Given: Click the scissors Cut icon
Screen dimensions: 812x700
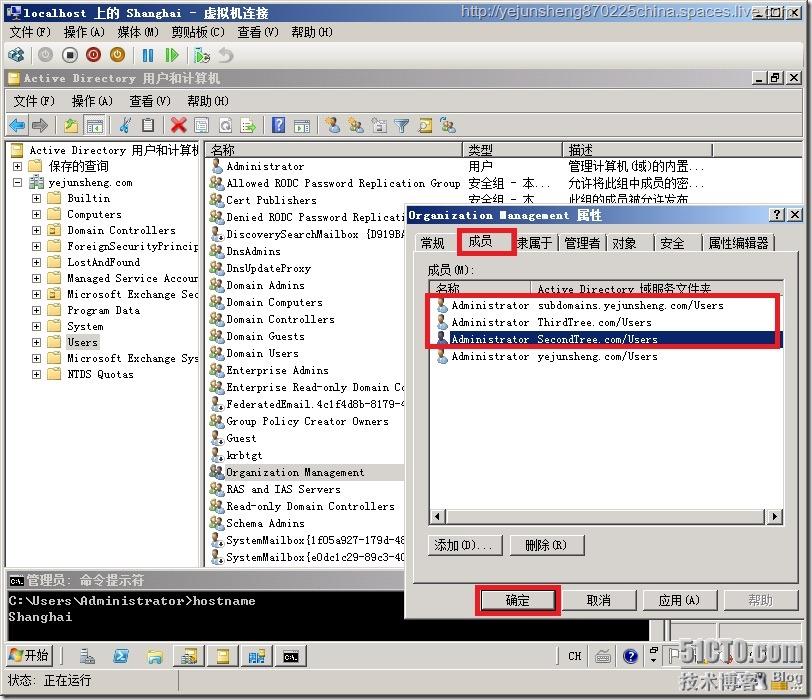Looking at the screenshot, I should [125, 125].
